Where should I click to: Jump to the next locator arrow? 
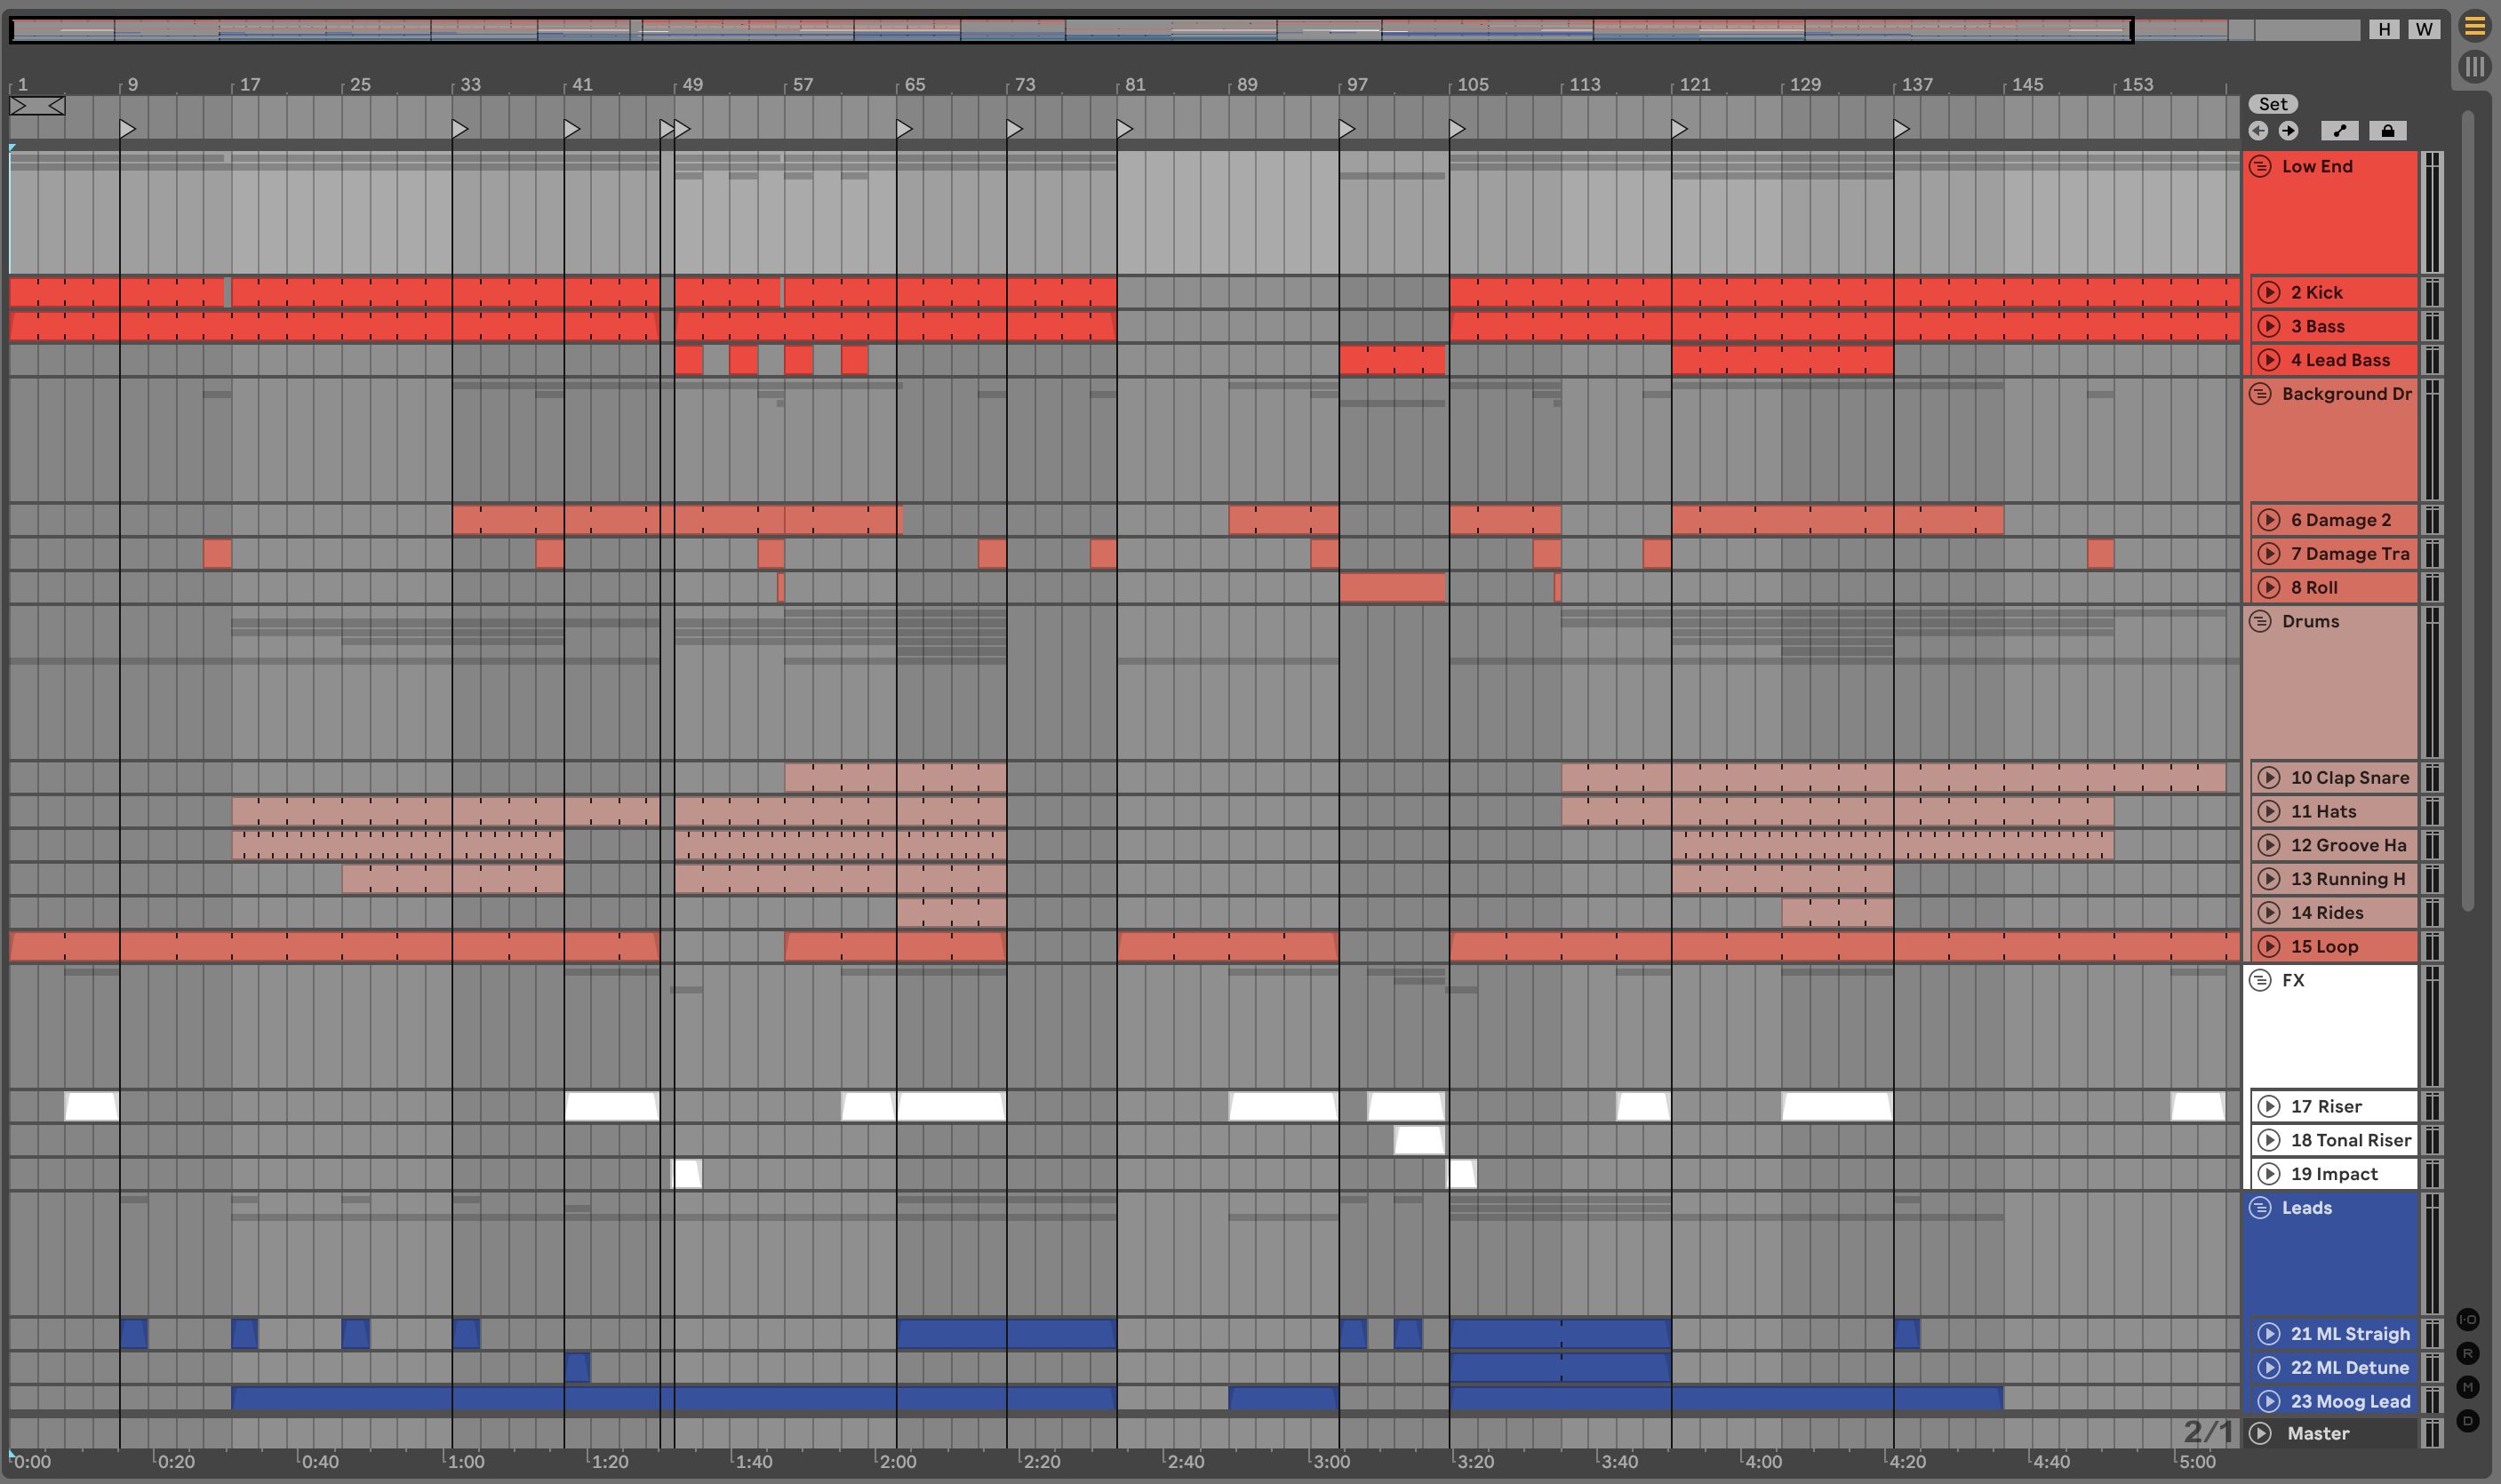click(2288, 131)
